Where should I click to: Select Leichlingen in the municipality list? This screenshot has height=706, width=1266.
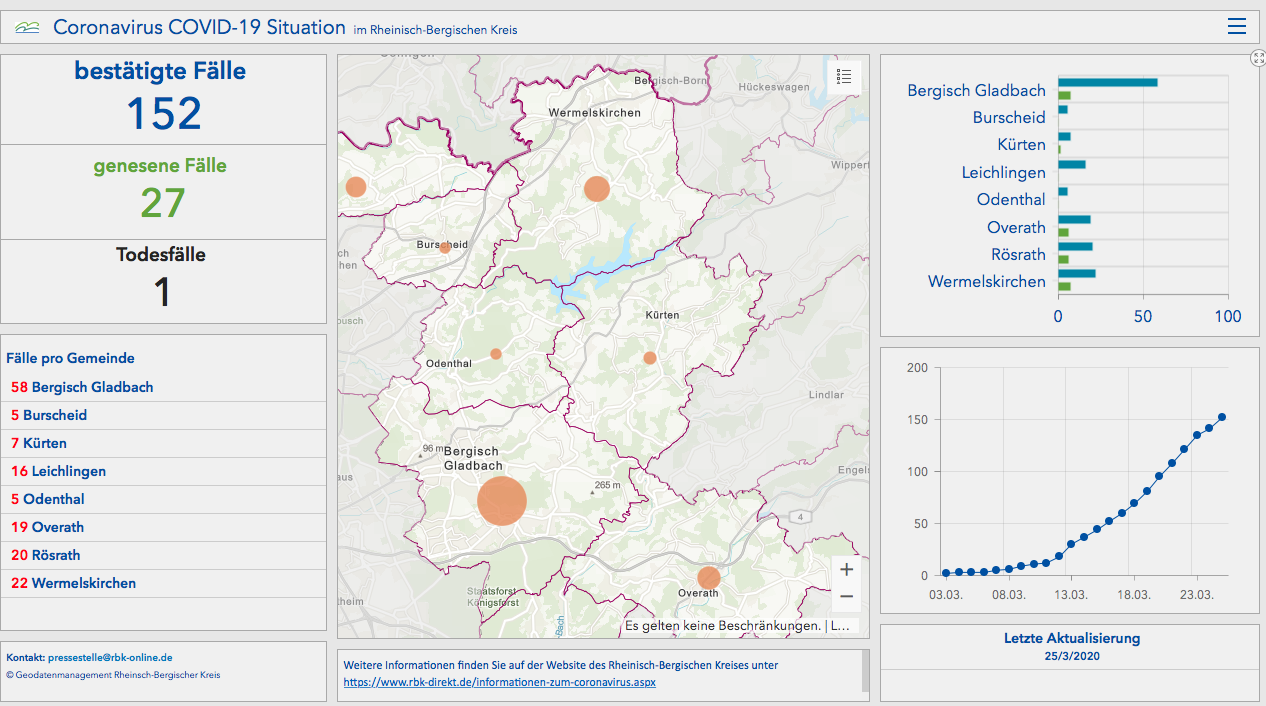(68, 471)
